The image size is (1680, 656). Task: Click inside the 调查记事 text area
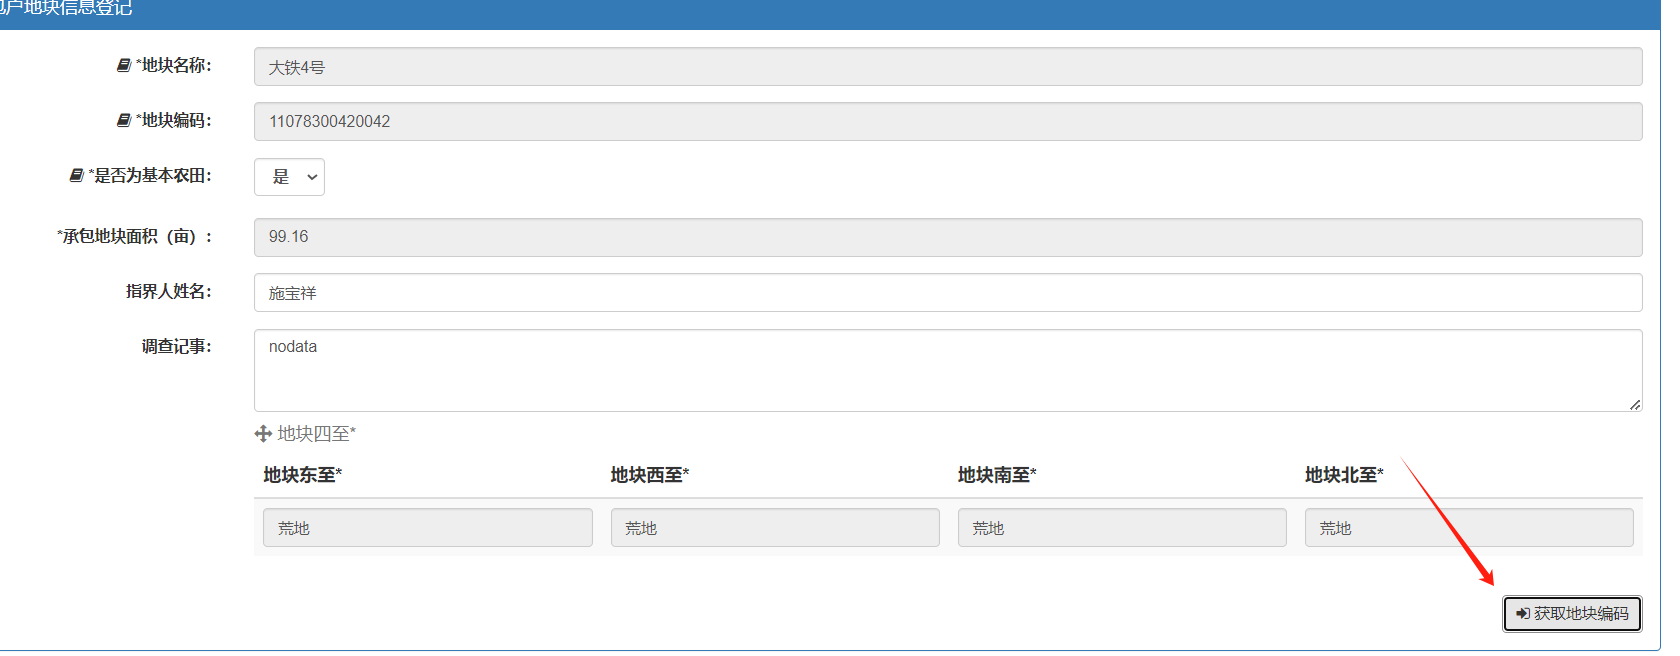coord(947,370)
